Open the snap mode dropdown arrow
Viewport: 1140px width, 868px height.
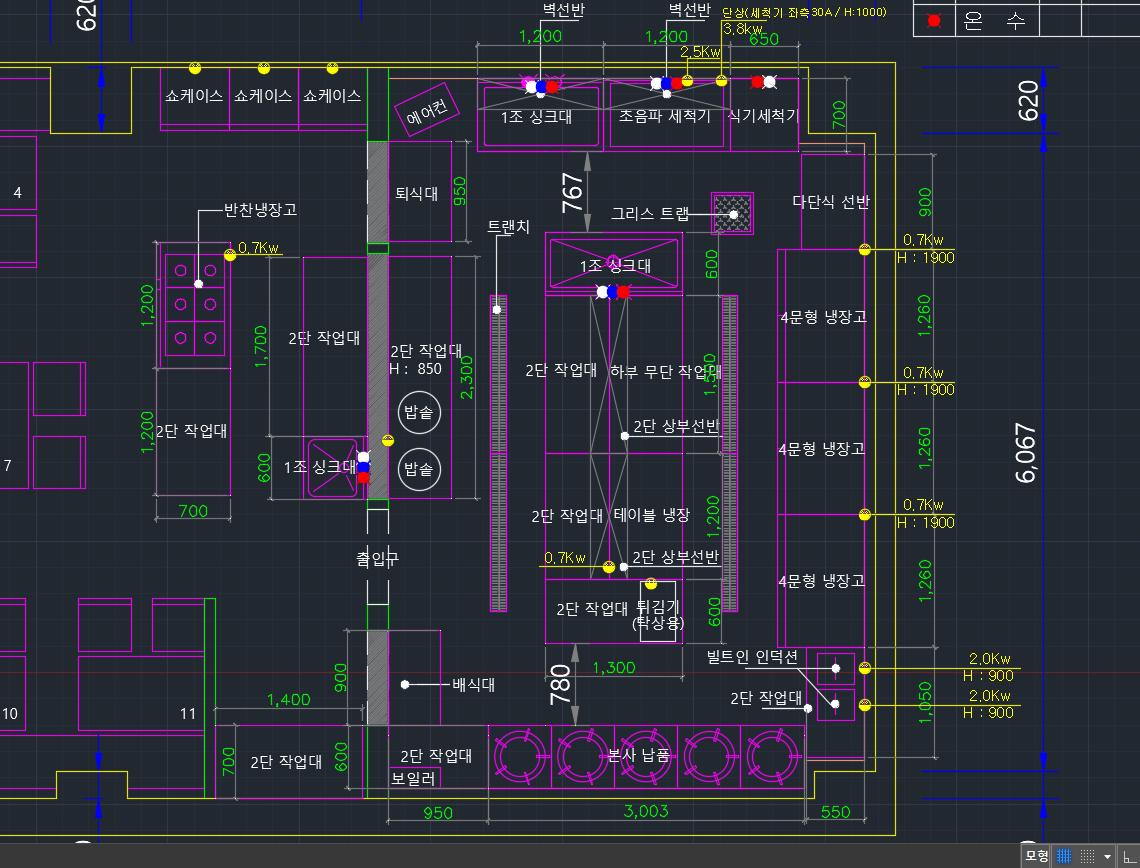pyautogui.click(x=1107, y=857)
